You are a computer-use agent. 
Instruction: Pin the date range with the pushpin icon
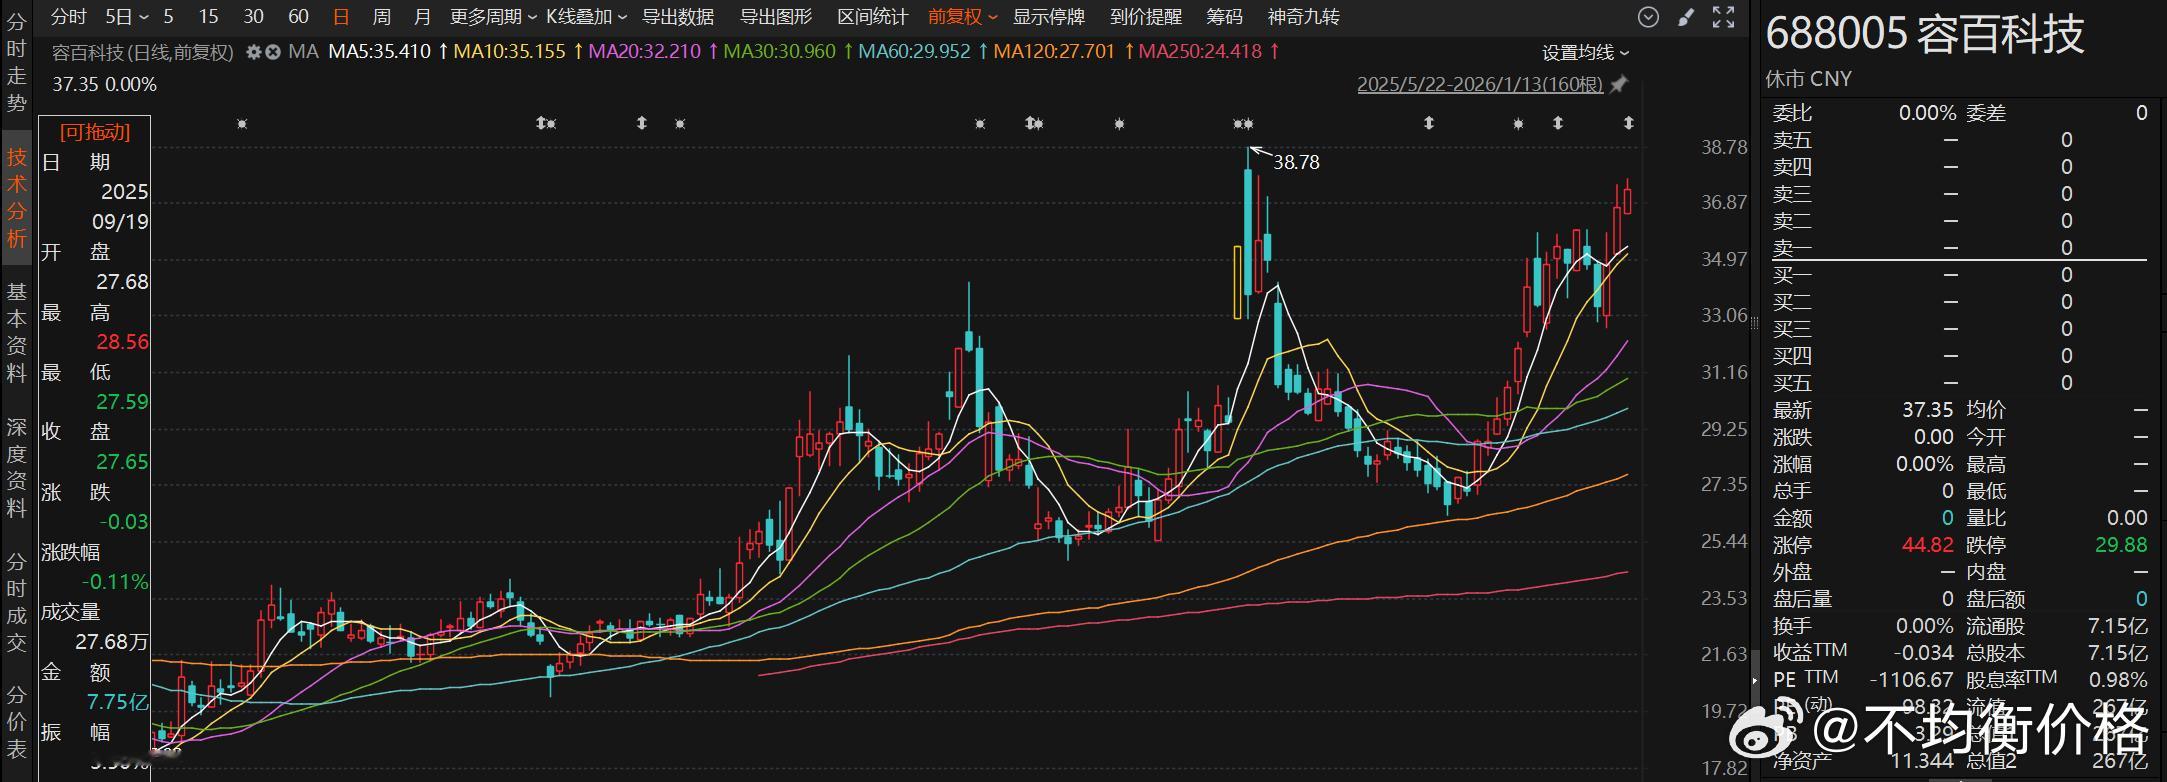click(x=1619, y=85)
